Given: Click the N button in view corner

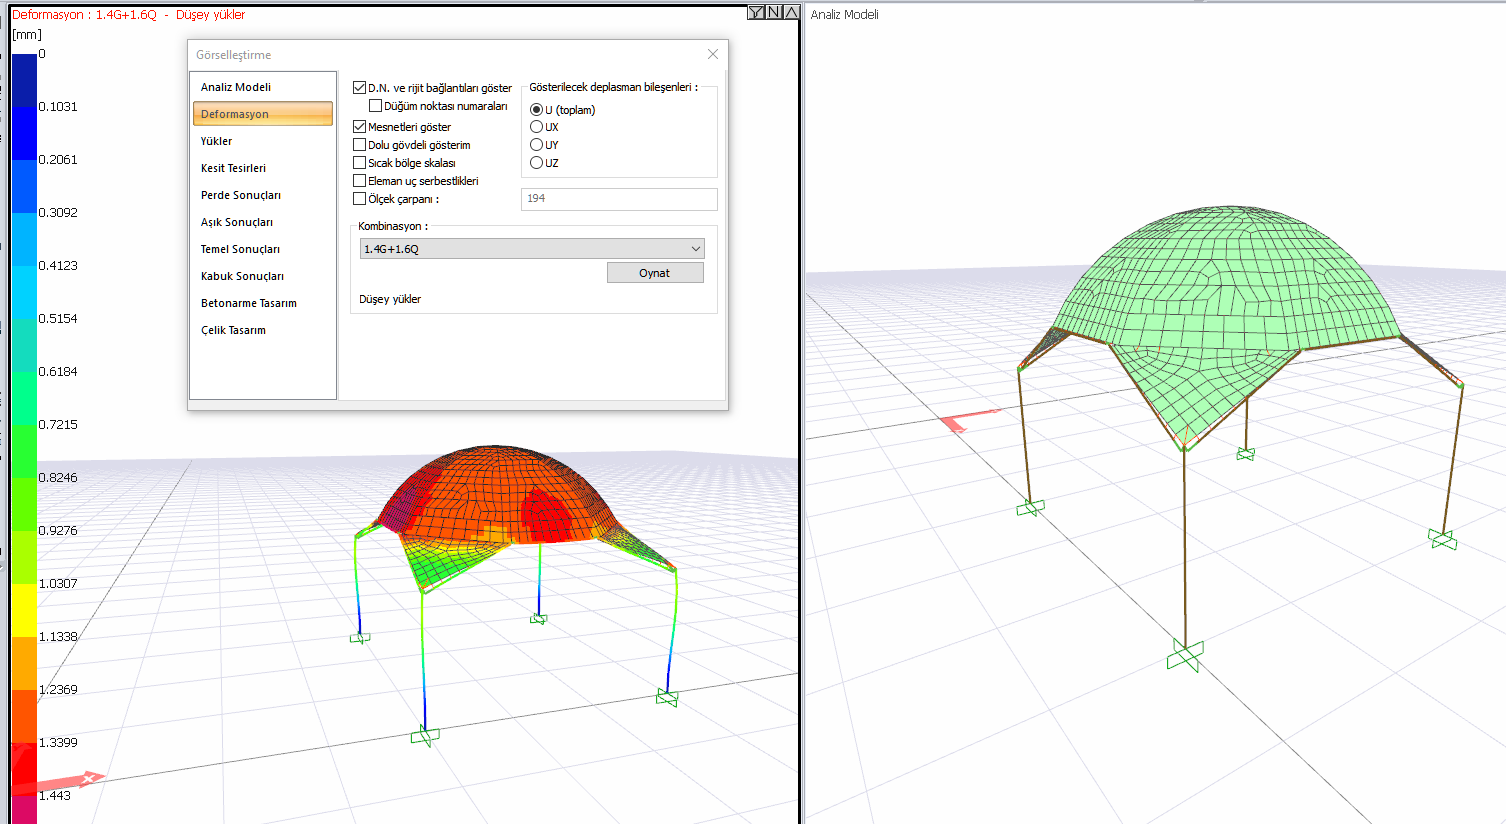Looking at the screenshot, I should click(774, 12).
